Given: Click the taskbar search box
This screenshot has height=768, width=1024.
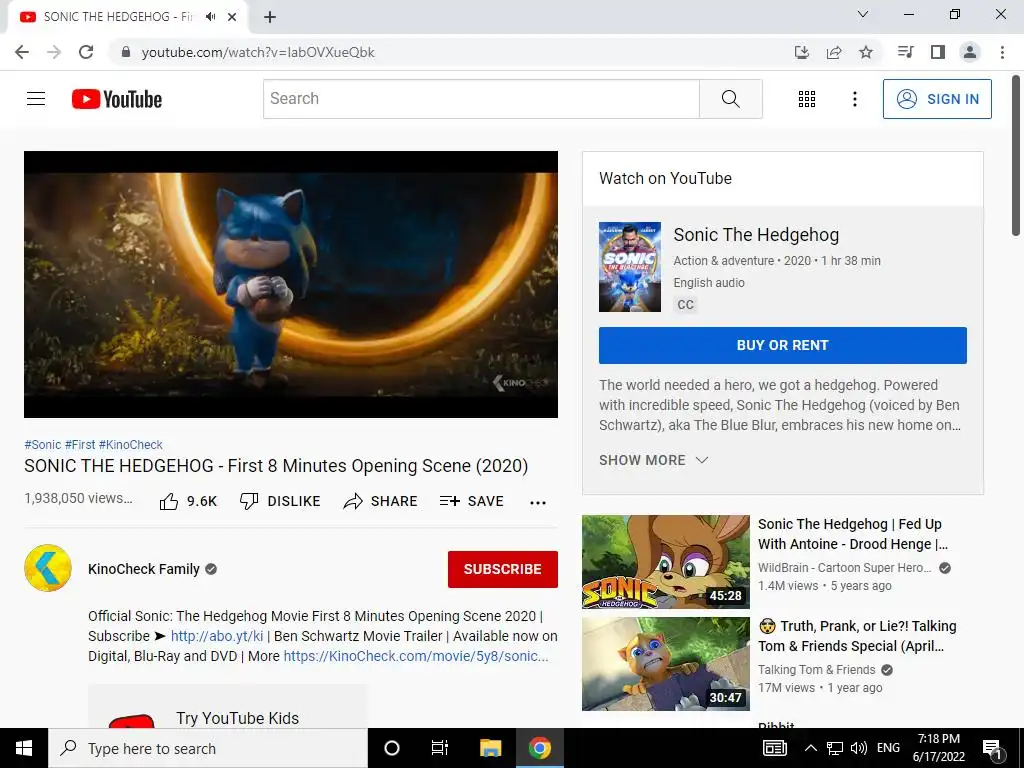Looking at the screenshot, I should (x=208, y=748).
